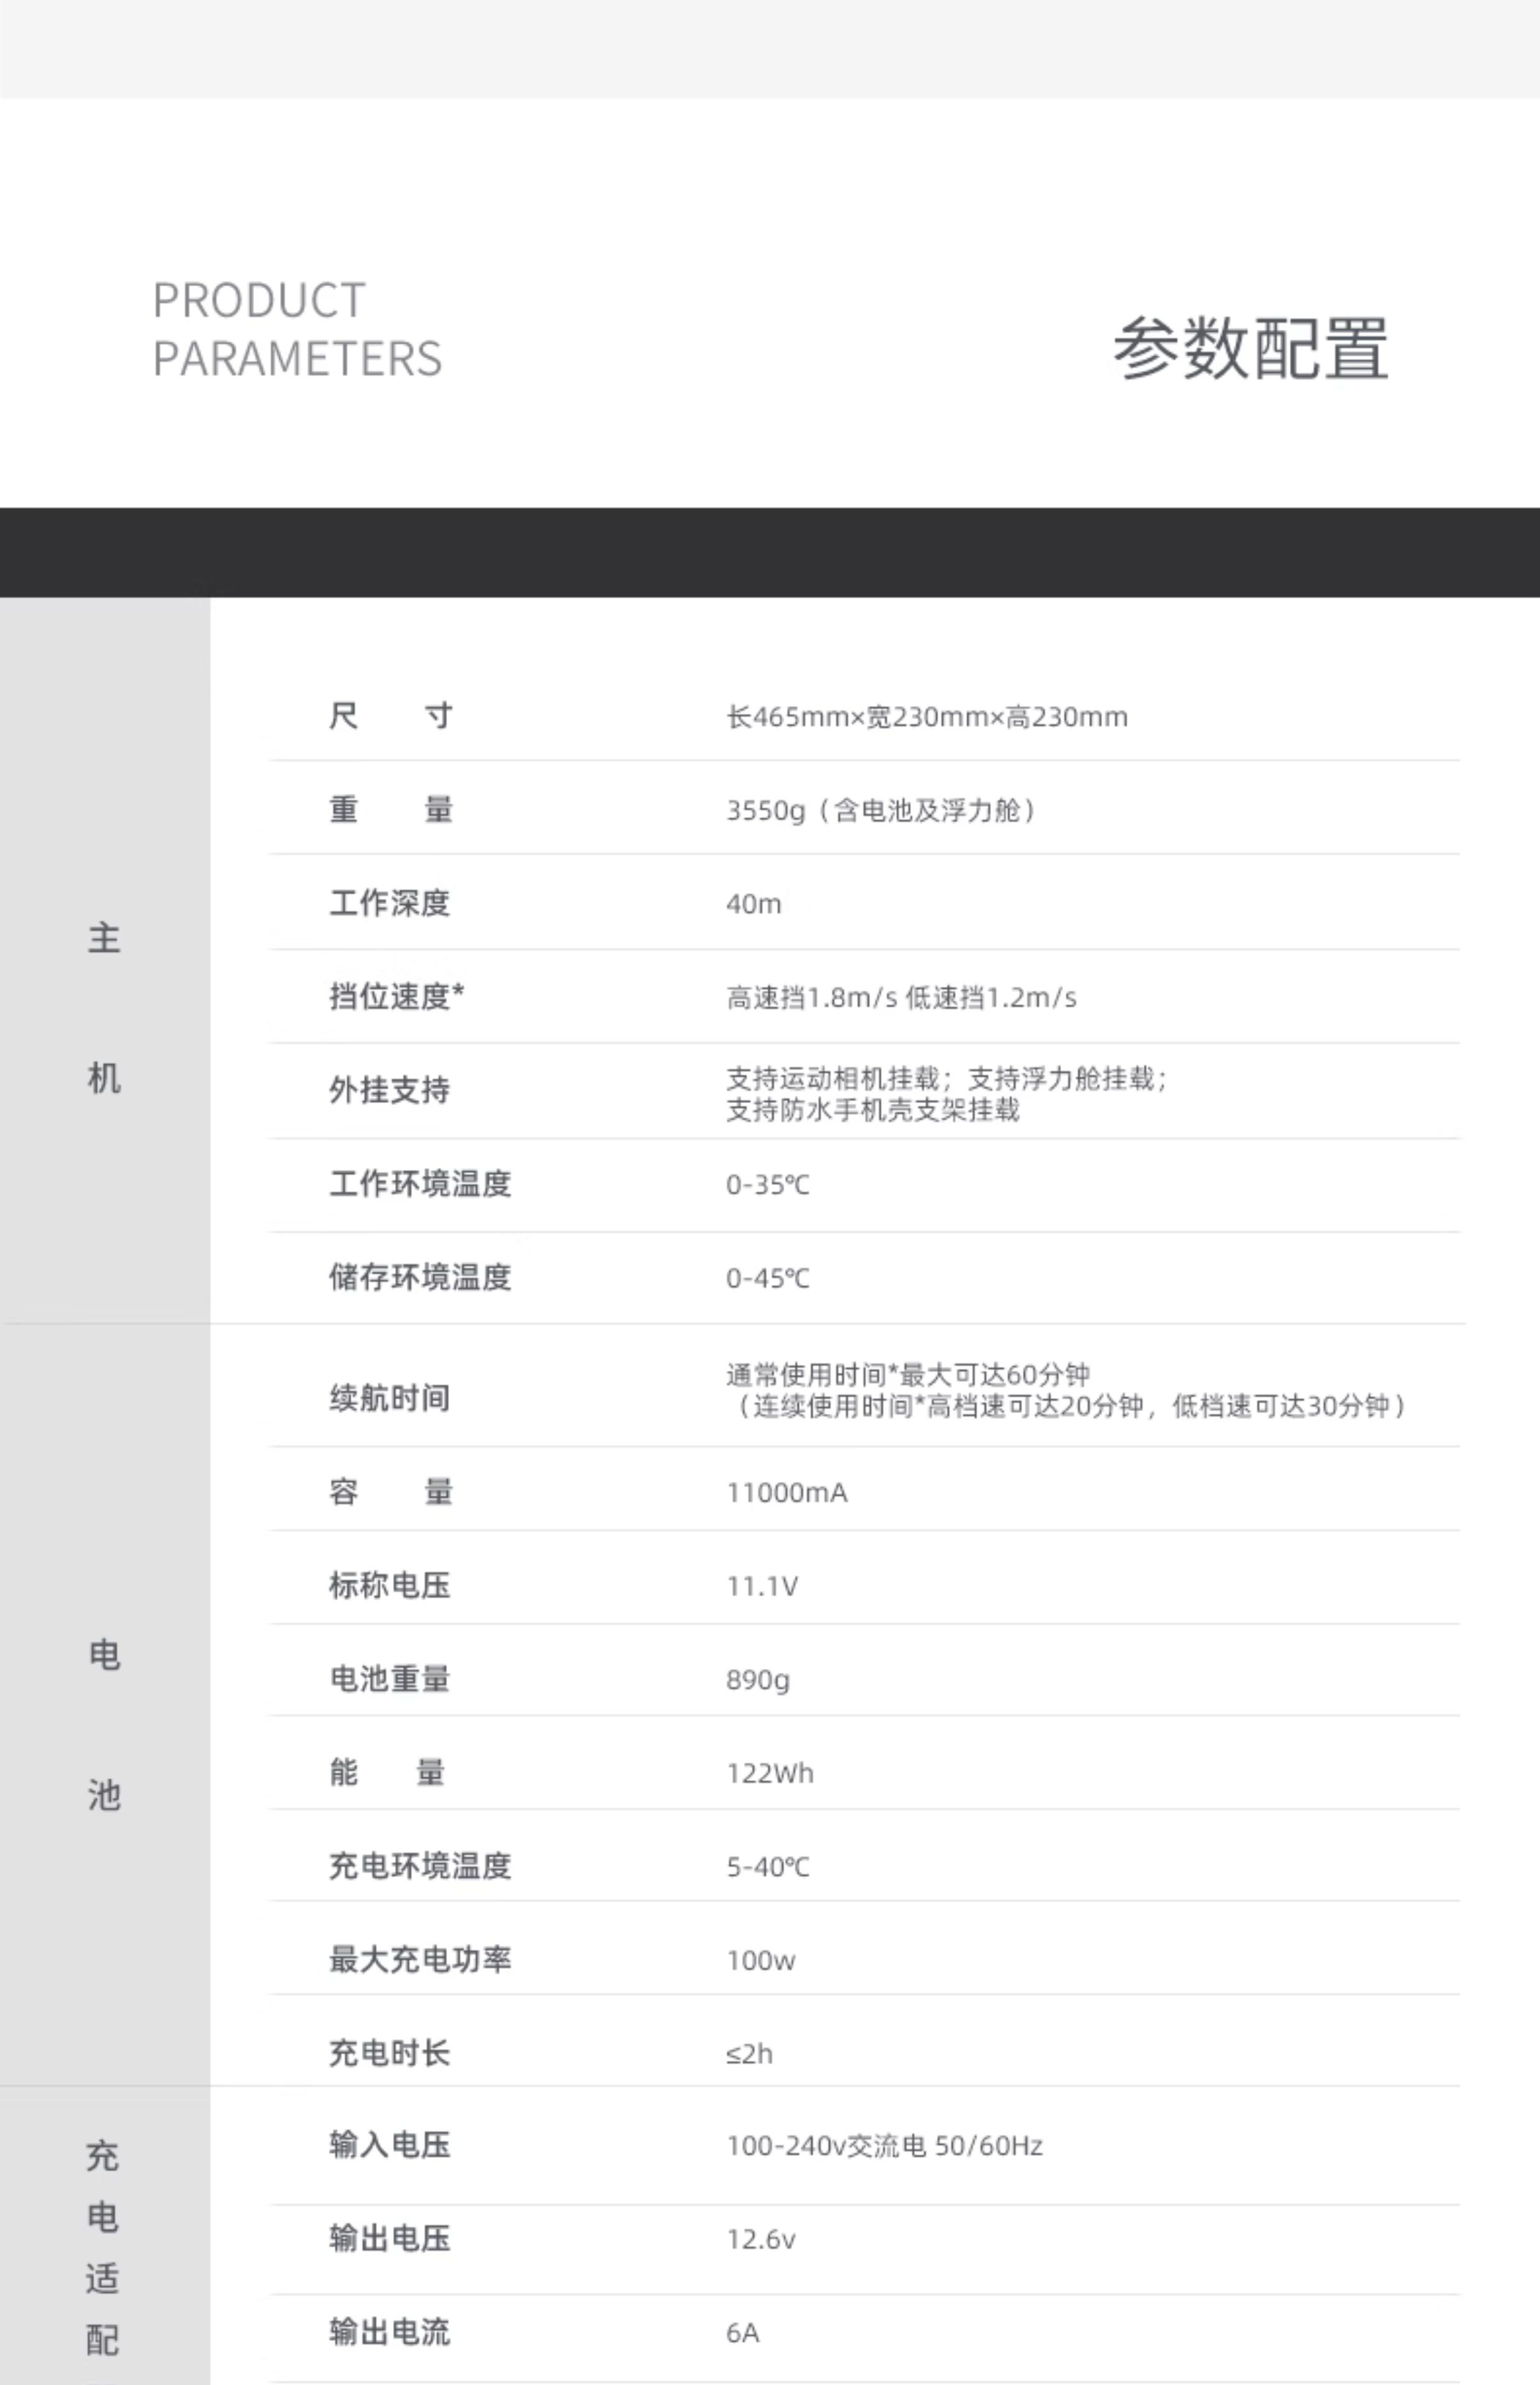Click the 11000mA capacity value
The image size is (1540, 2385).
[786, 1493]
